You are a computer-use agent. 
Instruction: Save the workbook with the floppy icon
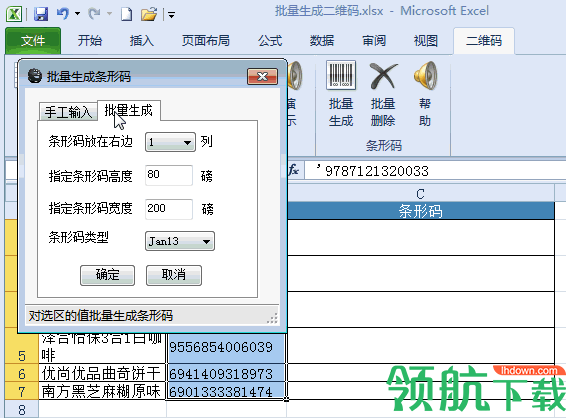pos(41,14)
